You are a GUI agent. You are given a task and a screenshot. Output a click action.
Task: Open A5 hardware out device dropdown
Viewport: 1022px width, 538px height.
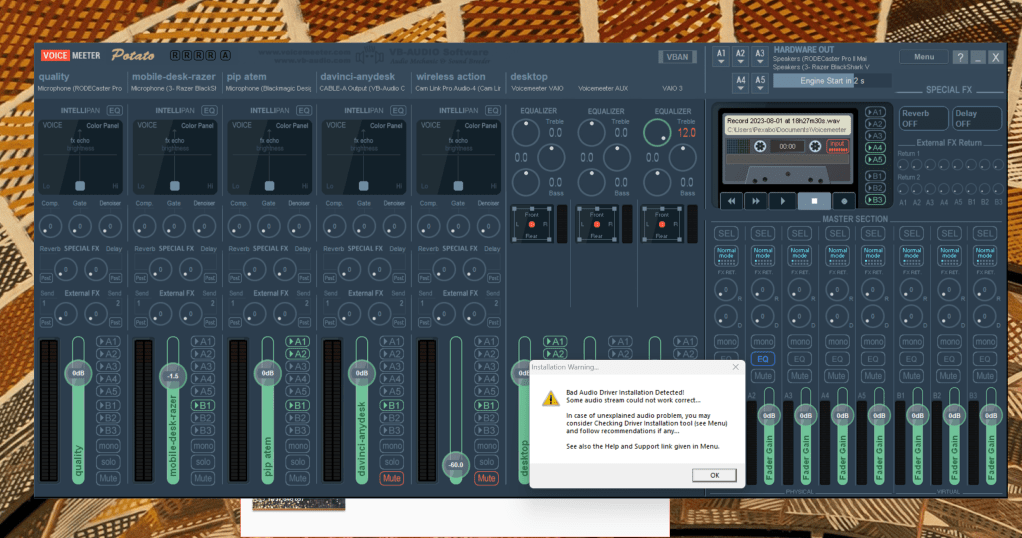tap(760, 82)
